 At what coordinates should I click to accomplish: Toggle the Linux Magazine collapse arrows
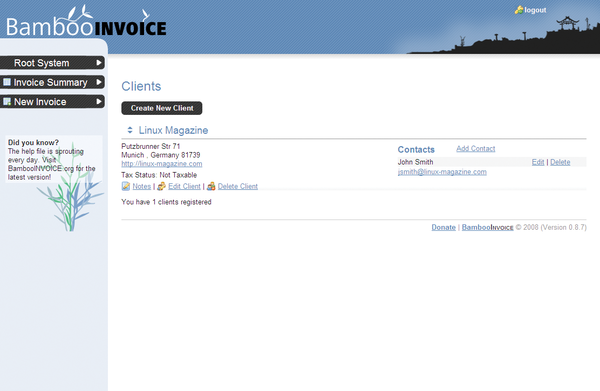click(x=130, y=130)
